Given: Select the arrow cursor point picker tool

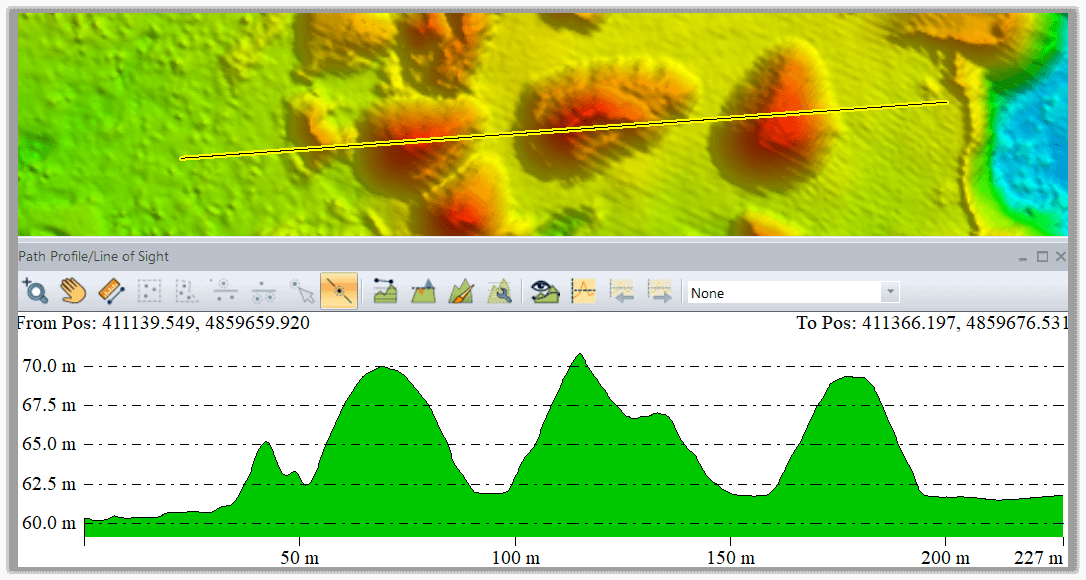Looking at the screenshot, I should click(302, 292).
